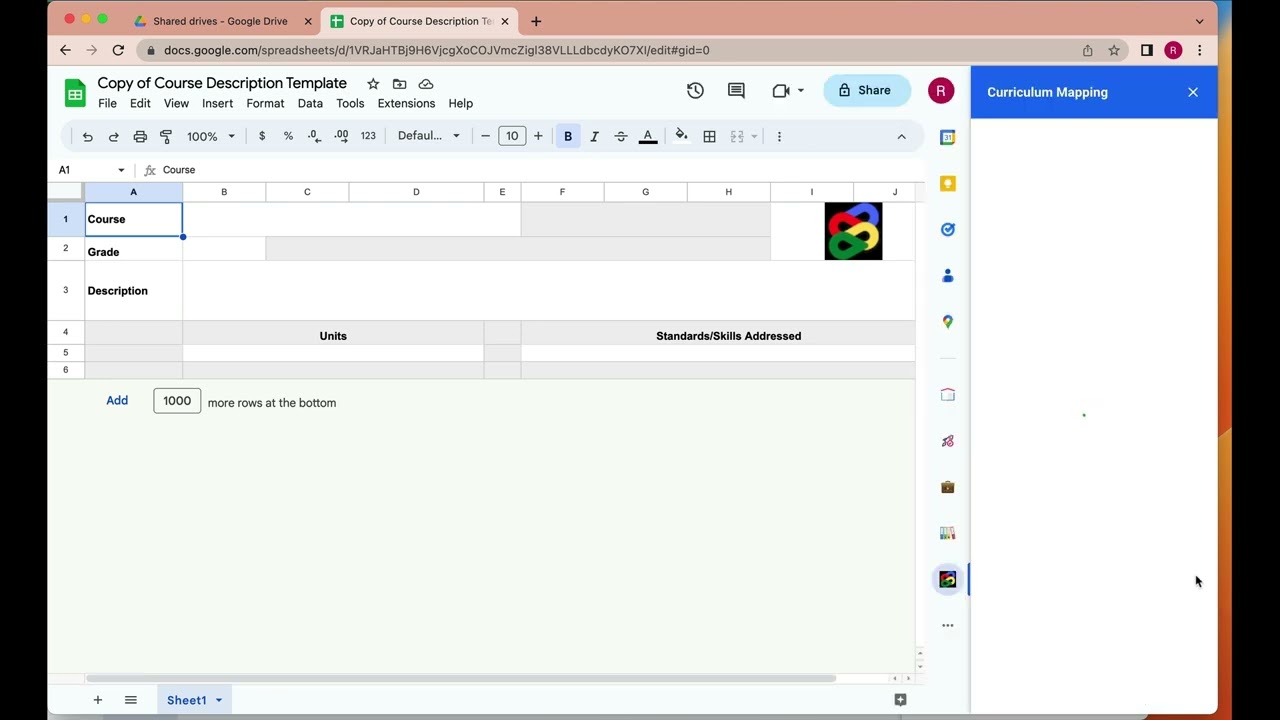Click the Add rows link

coord(117,401)
